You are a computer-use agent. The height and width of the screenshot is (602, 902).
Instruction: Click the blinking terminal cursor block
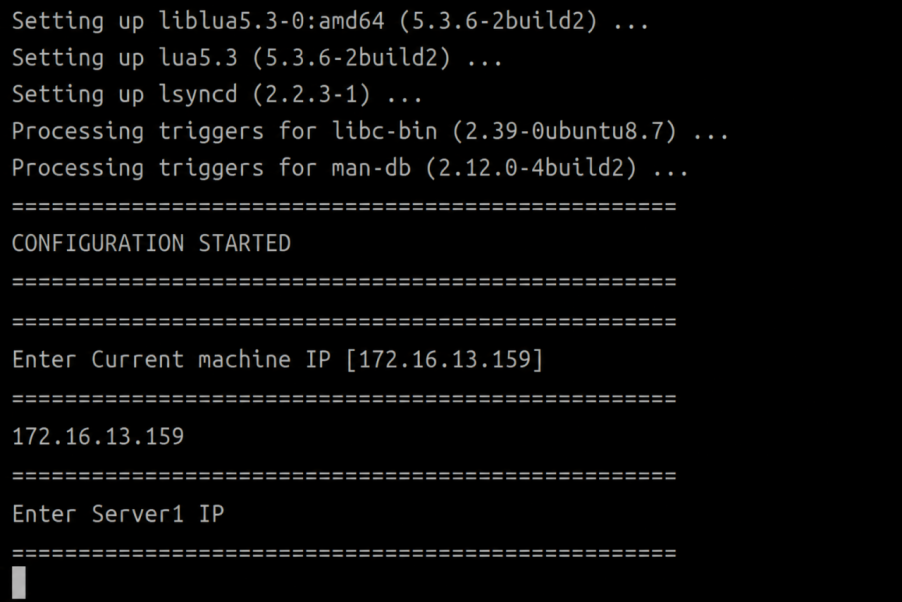pyautogui.click(x=19, y=582)
